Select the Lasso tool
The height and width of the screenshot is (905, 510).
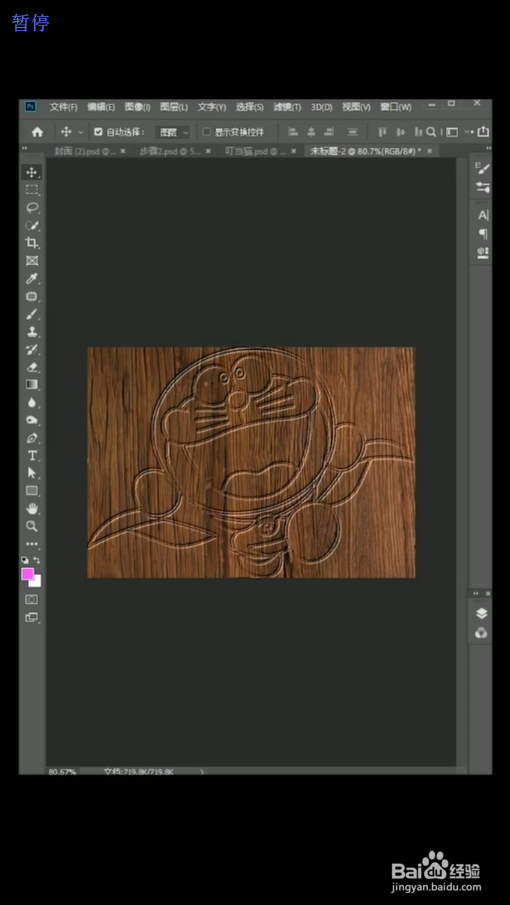(x=32, y=207)
